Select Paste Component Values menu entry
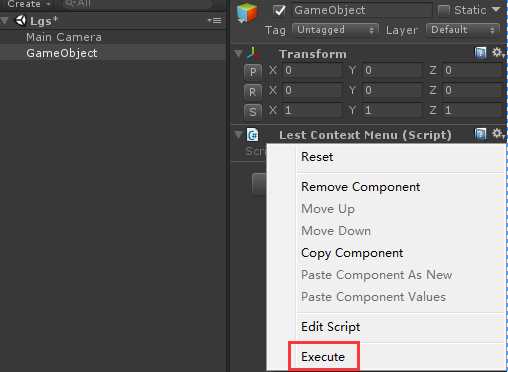 [387, 297]
